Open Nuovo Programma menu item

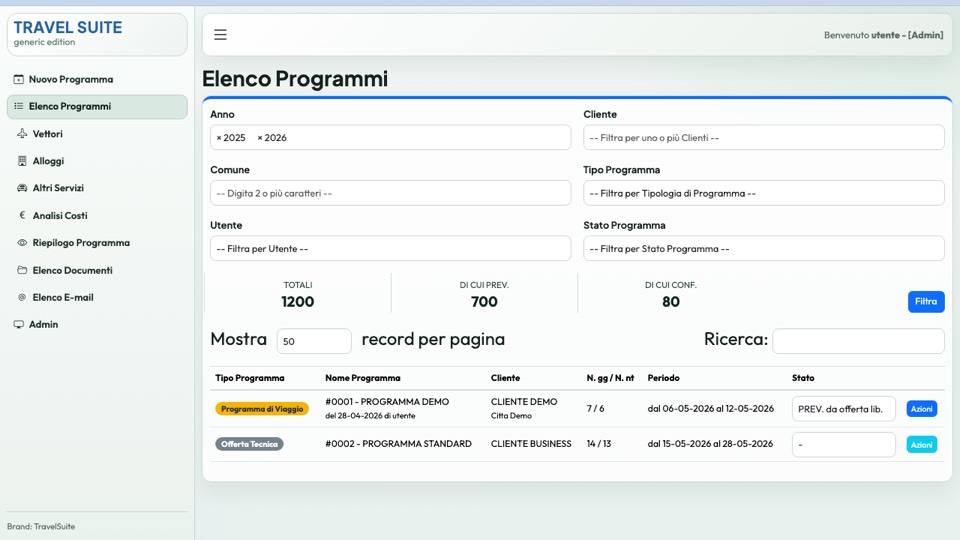pyautogui.click(x=97, y=80)
